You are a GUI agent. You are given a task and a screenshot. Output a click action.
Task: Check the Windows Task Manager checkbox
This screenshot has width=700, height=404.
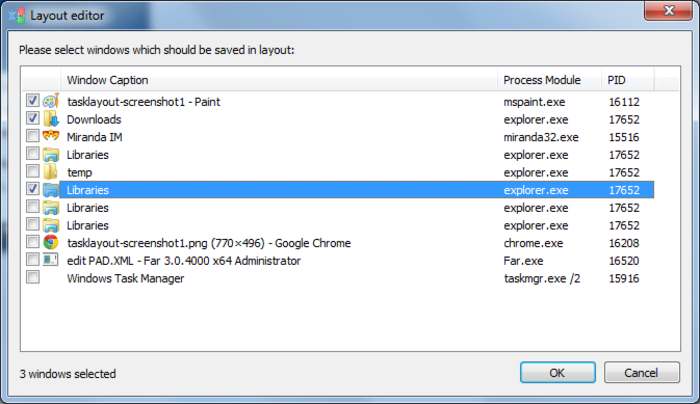click(x=33, y=277)
